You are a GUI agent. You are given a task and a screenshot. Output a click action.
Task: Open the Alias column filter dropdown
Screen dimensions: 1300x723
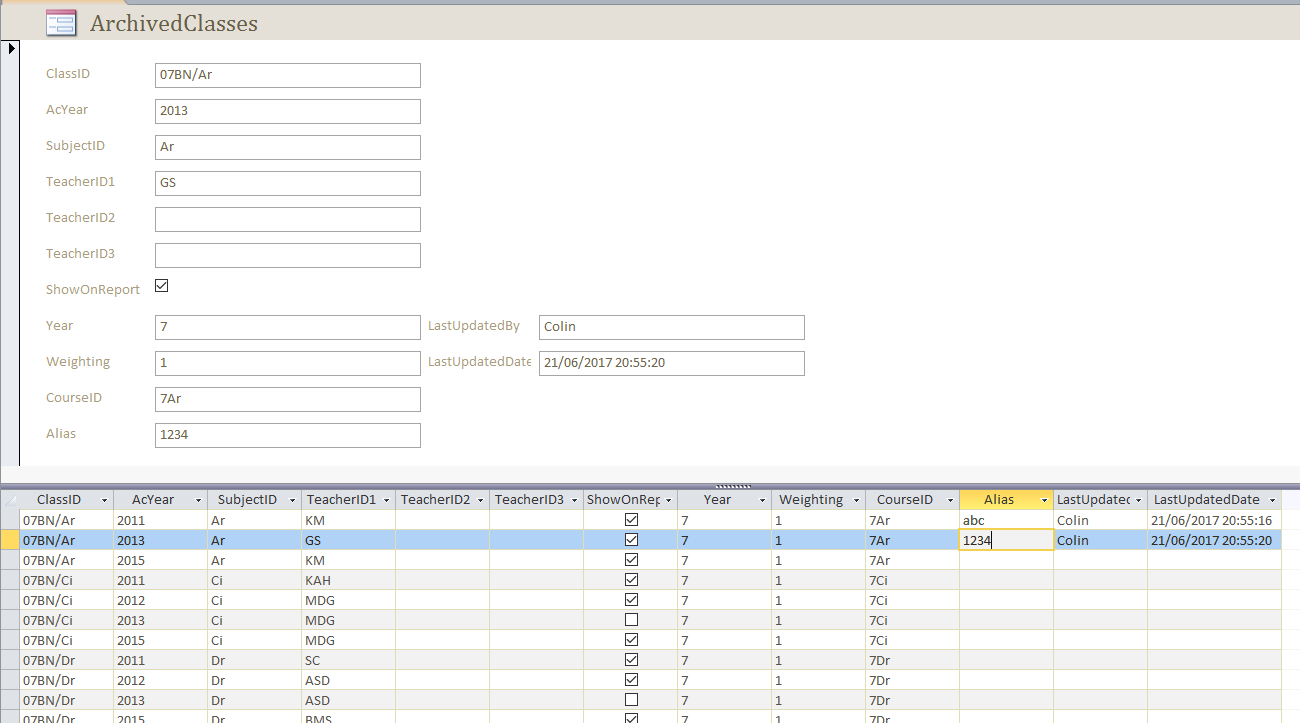coord(1044,500)
